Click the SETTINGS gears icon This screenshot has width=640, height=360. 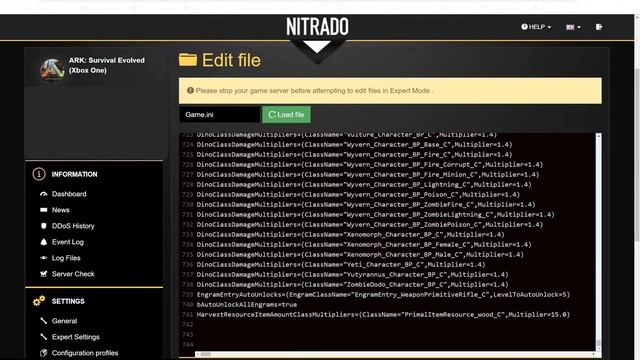[x=39, y=301]
